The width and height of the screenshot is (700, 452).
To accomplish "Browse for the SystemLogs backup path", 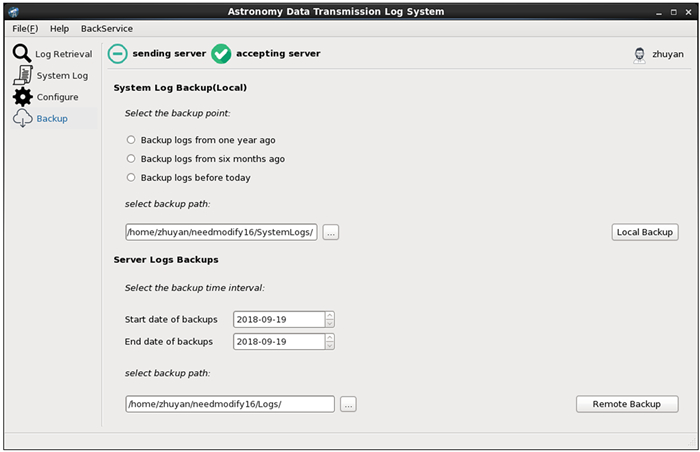I will 331,232.
